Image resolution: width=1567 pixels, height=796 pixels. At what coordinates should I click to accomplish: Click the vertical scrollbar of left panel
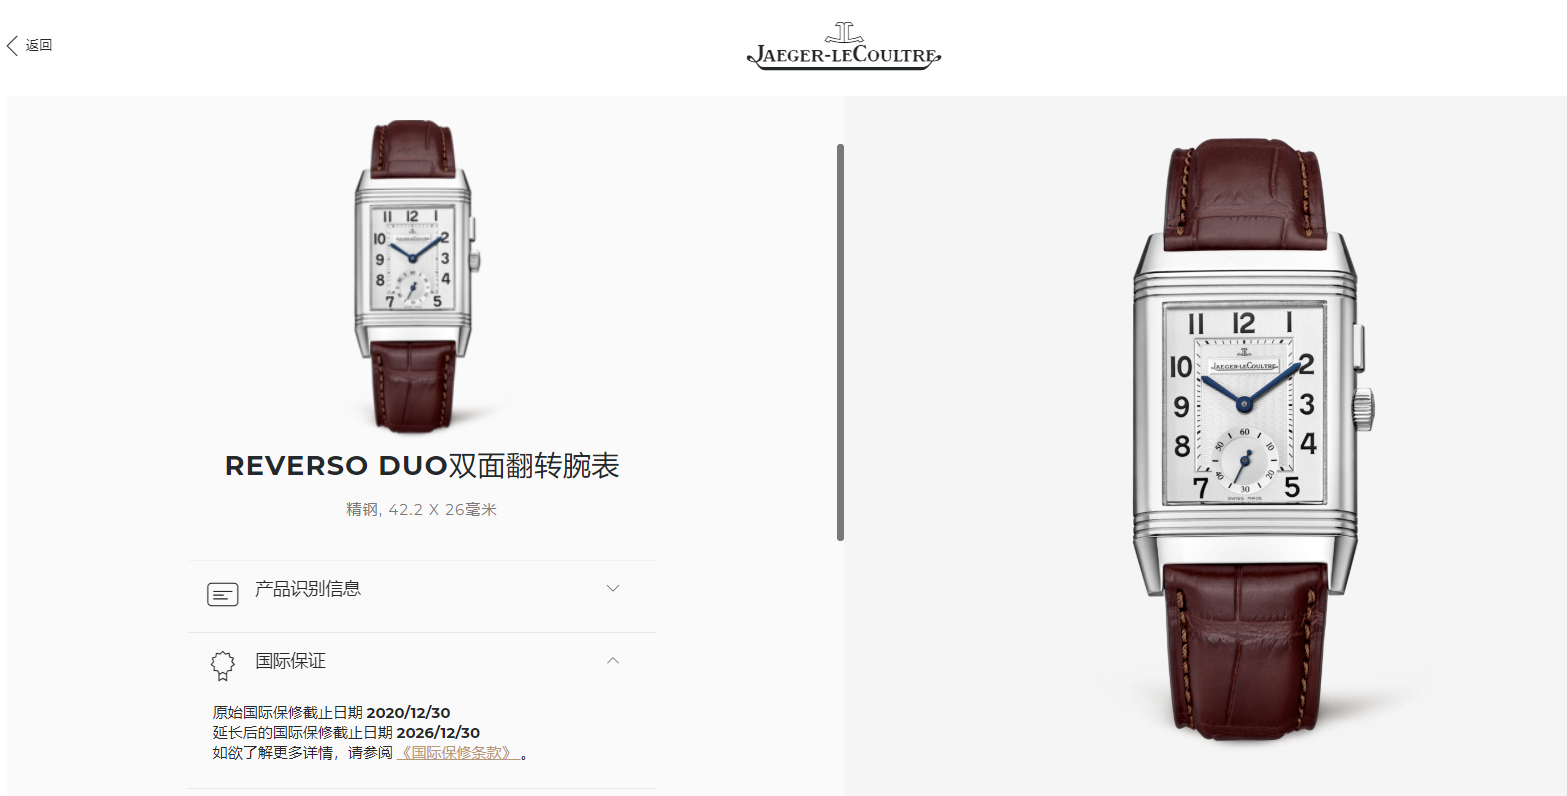(840, 342)
